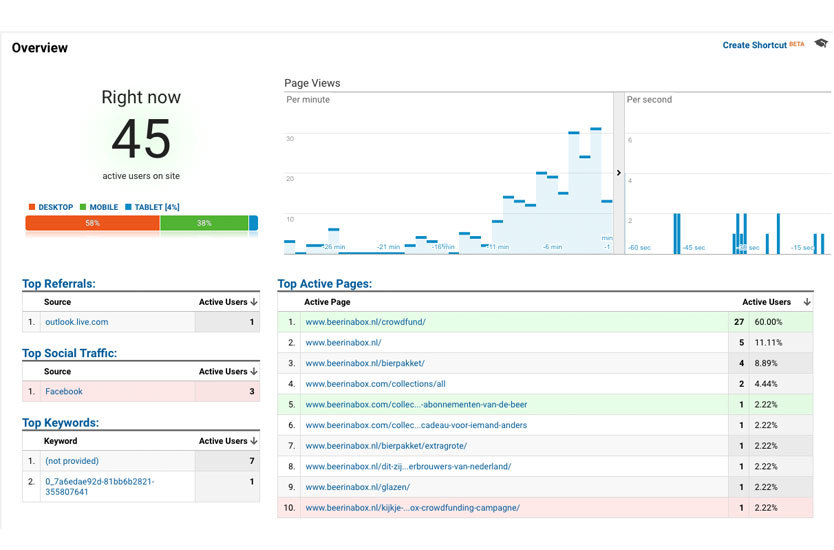Open the beerinabox.nl/crowdfund/ active page
Viewport: 834px width, 550px height.
tap(365, 322)
